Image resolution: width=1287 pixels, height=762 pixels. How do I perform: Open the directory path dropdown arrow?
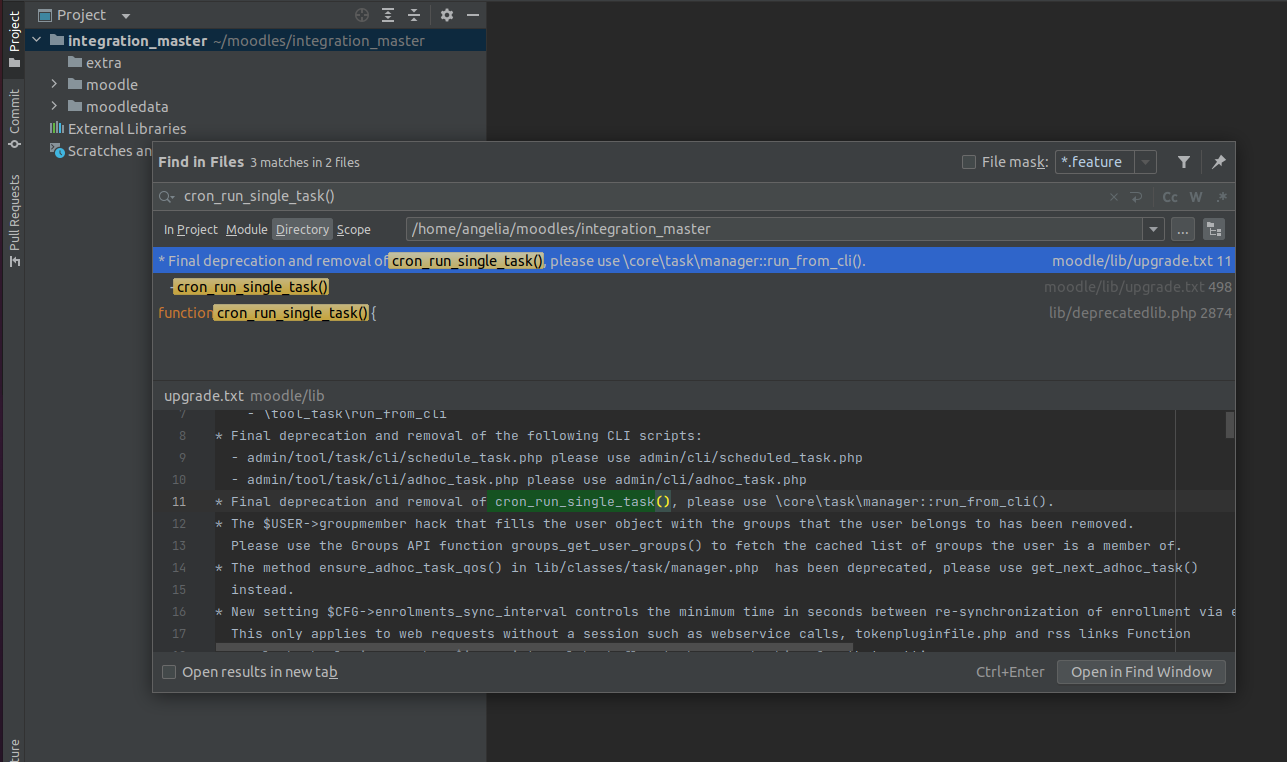1154,229
